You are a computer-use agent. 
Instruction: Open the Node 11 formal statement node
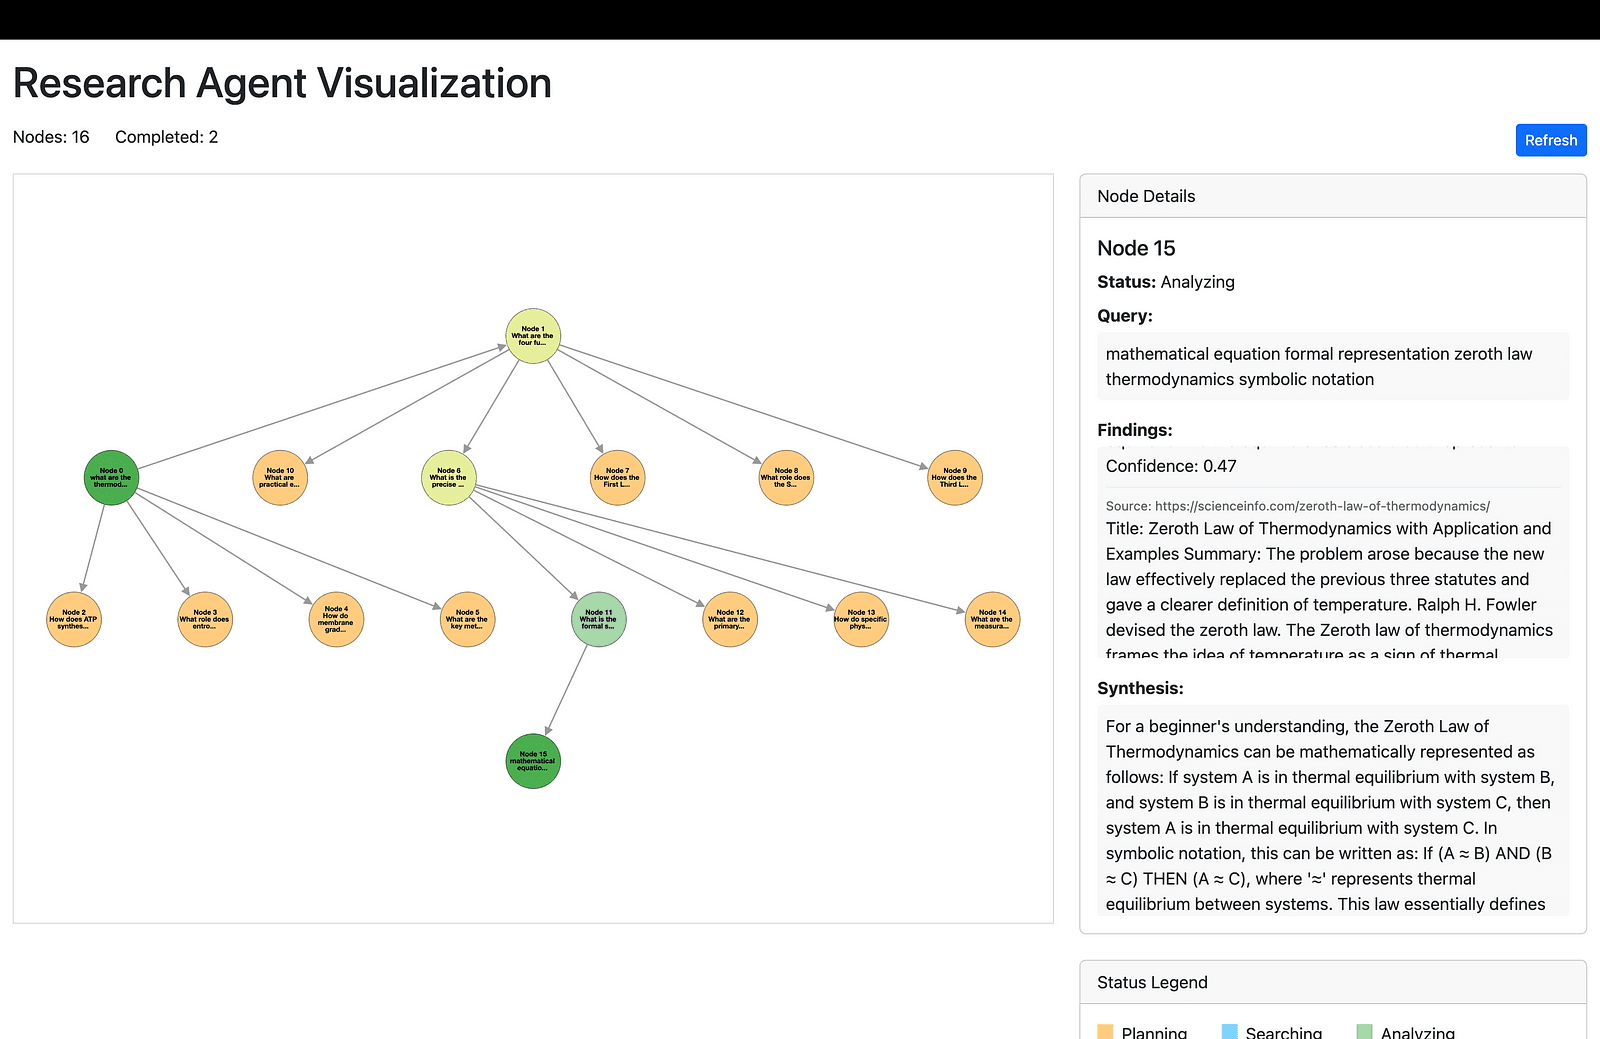pos(599,620)
